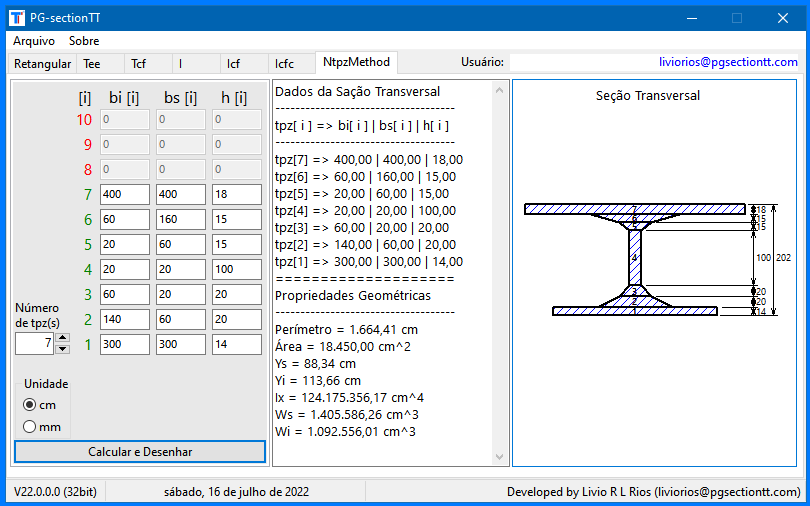Increase Número de tpz(s) with up arrow
Viewport: 810px width, 506px height.
click(x=62, y=338)
